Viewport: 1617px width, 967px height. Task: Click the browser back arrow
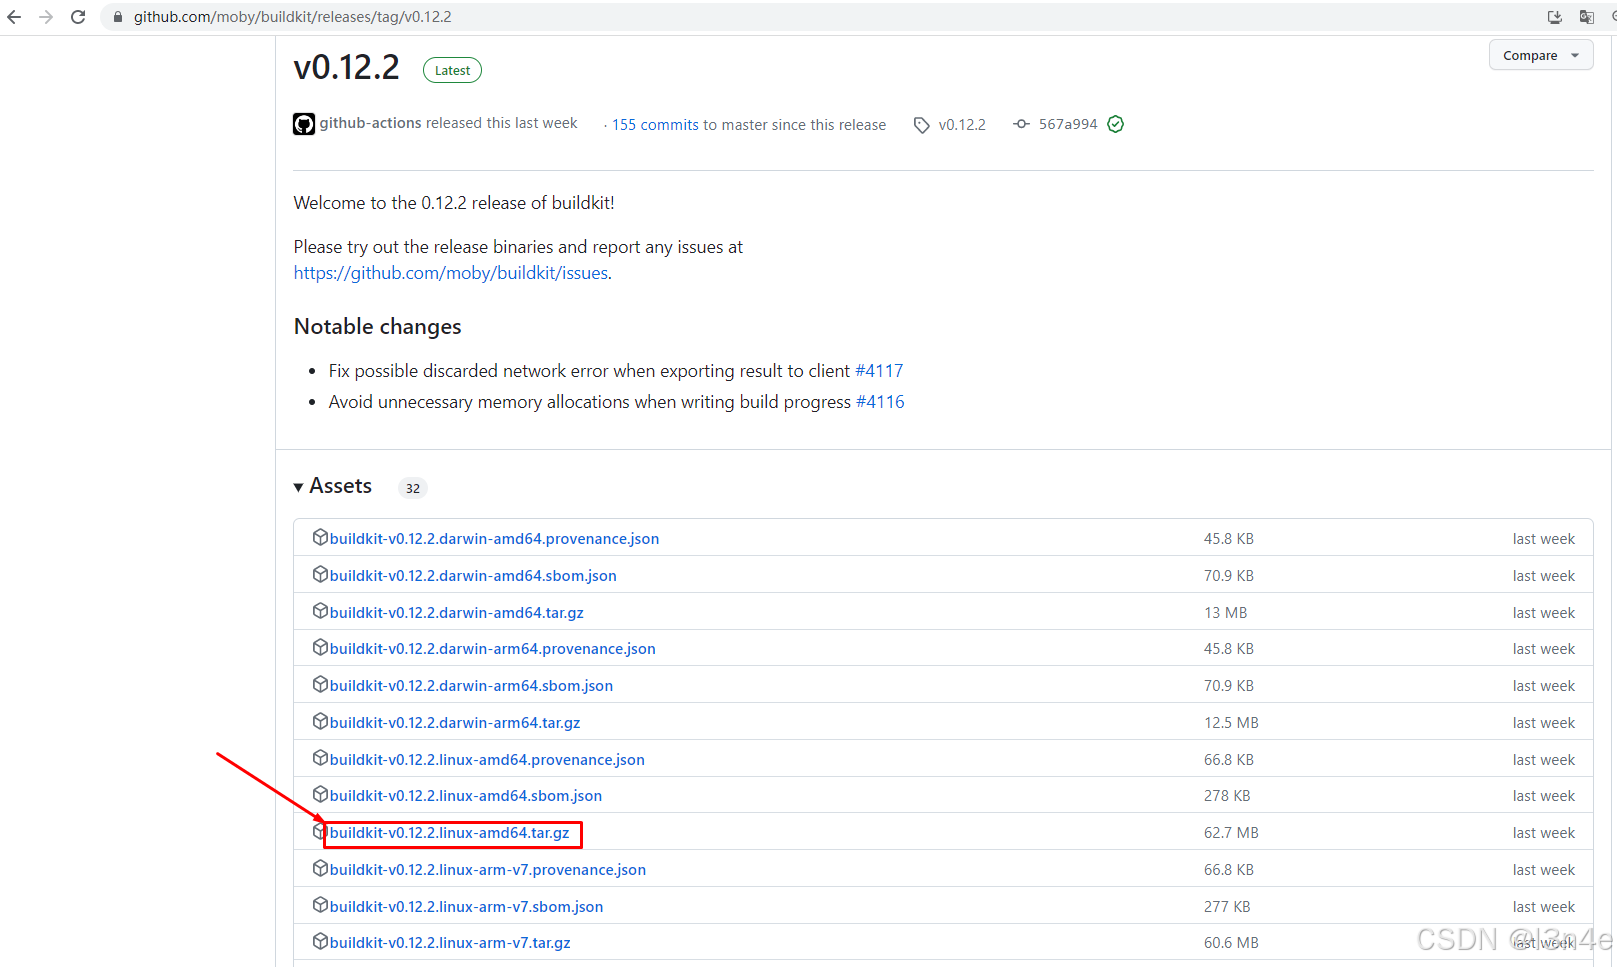pyautogui.click(x=14, y=16)
